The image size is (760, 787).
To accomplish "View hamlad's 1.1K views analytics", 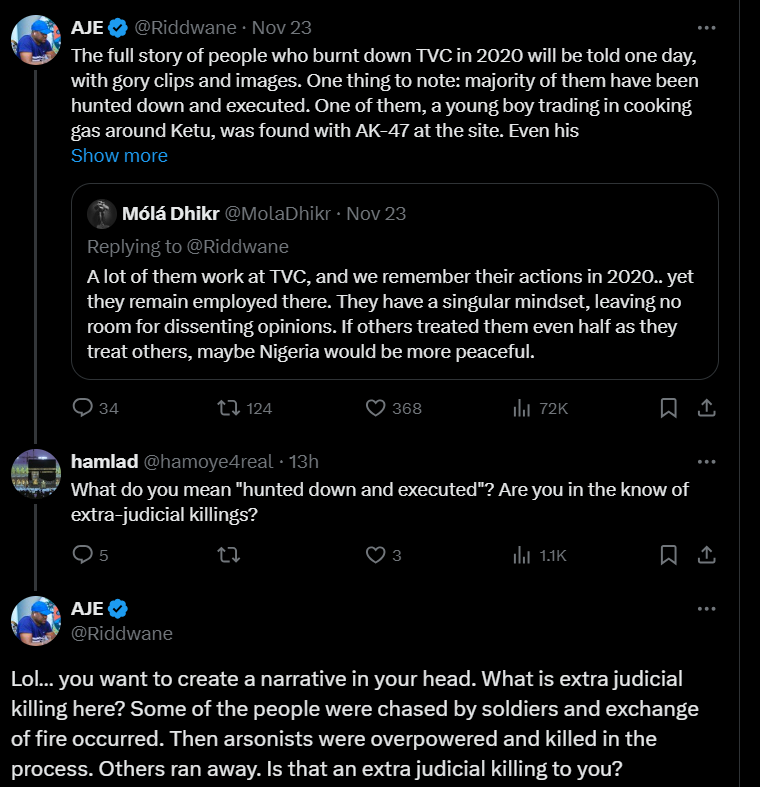I will (x=521, y=555).
